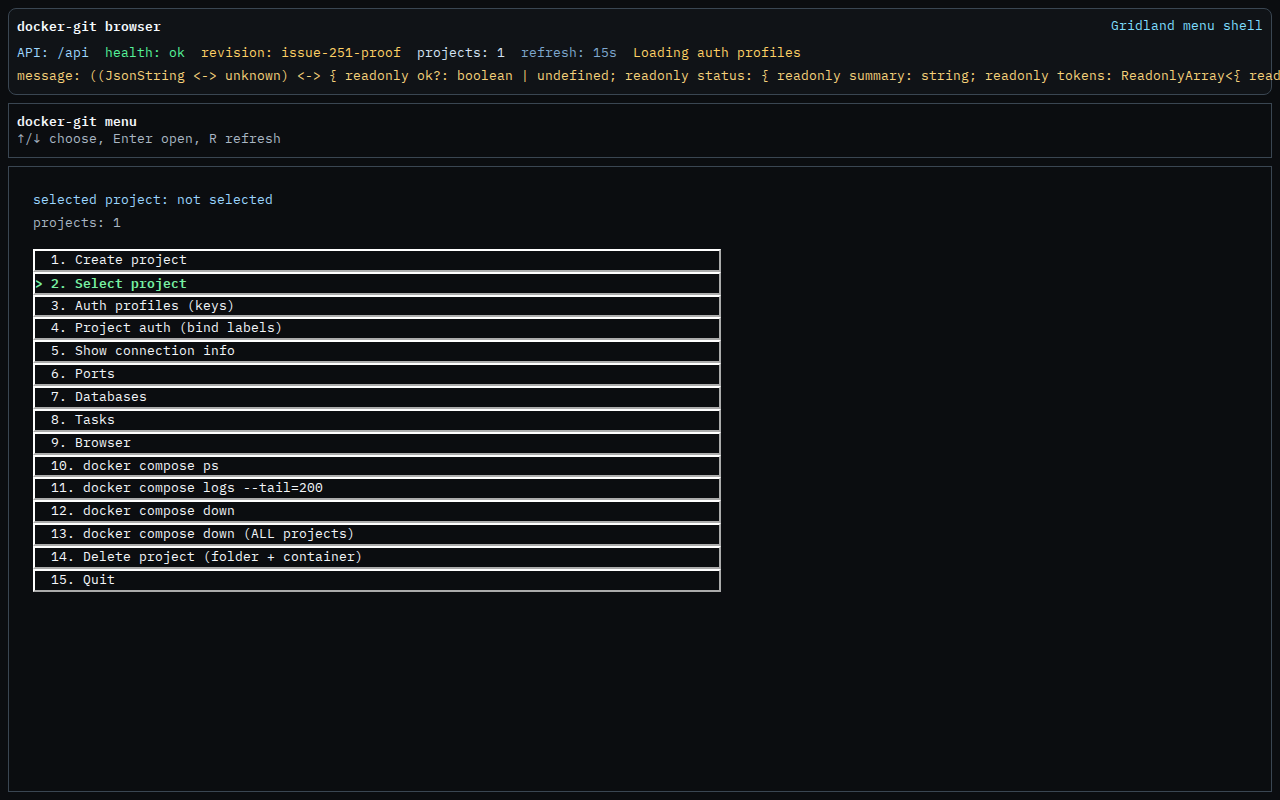The height and width of the screenshot is (800, 1280).
Task: Click the revision: issue-251-proof text
Action: [x=301, y=53]
